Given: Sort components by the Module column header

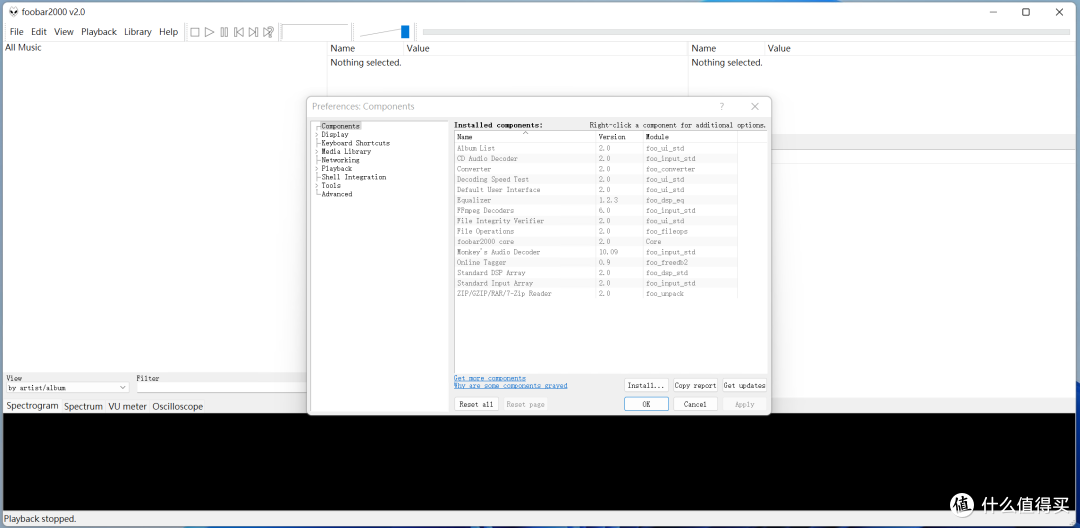Looking at the screenshot, I should coord(690,137).
